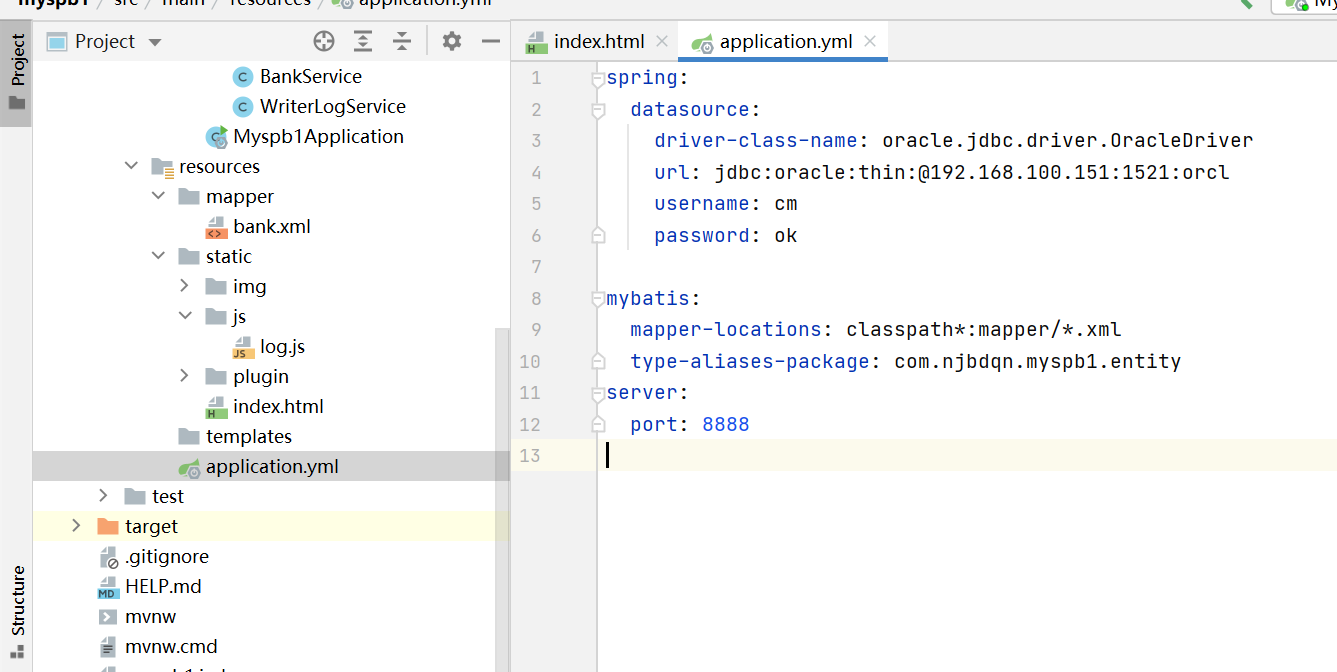Select log.js file
Screen dimensions: 1337x672
[x=283, y=346]
